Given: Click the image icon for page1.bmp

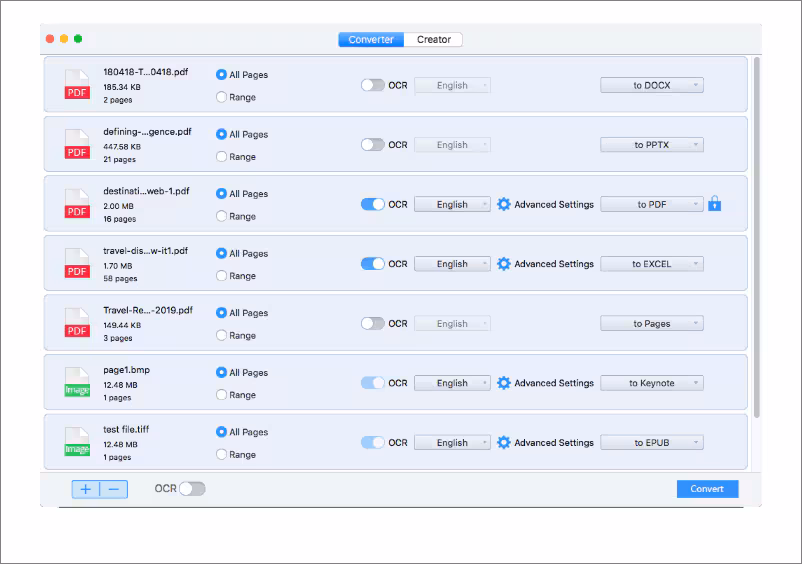Looking at the screenshot, I should click(77, 383).
